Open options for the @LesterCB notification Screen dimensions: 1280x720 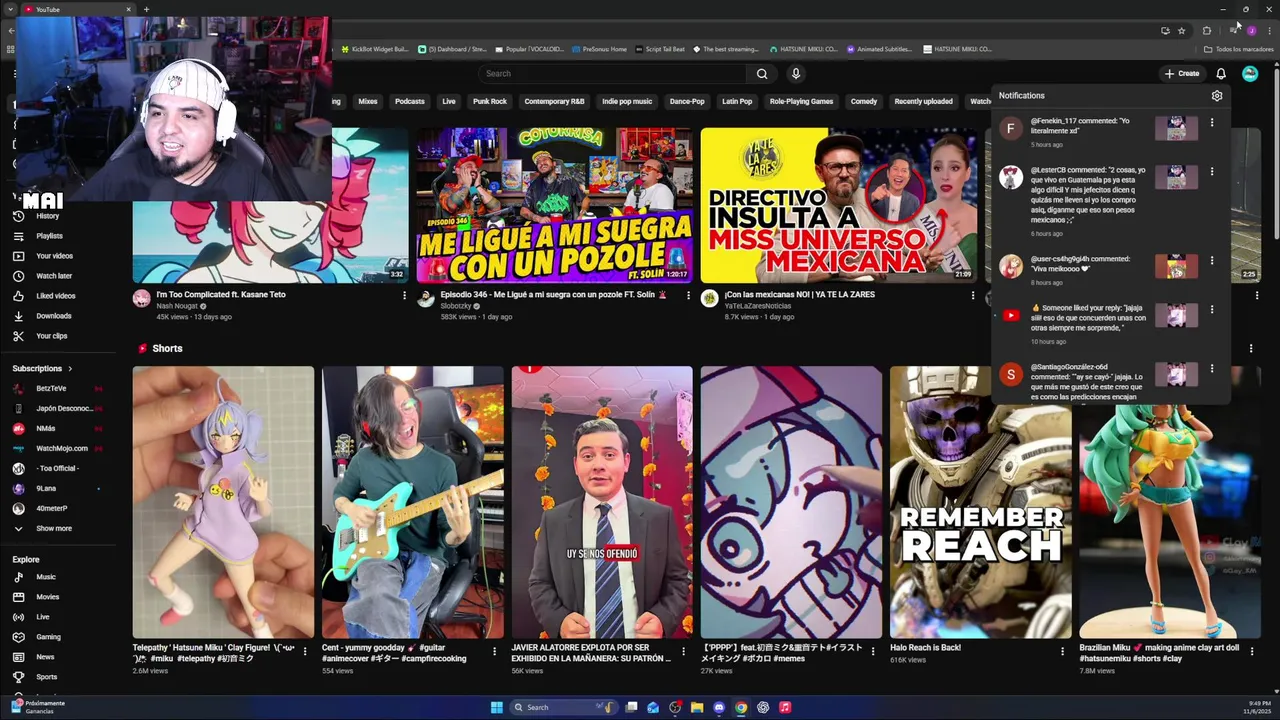point(1212,172)
